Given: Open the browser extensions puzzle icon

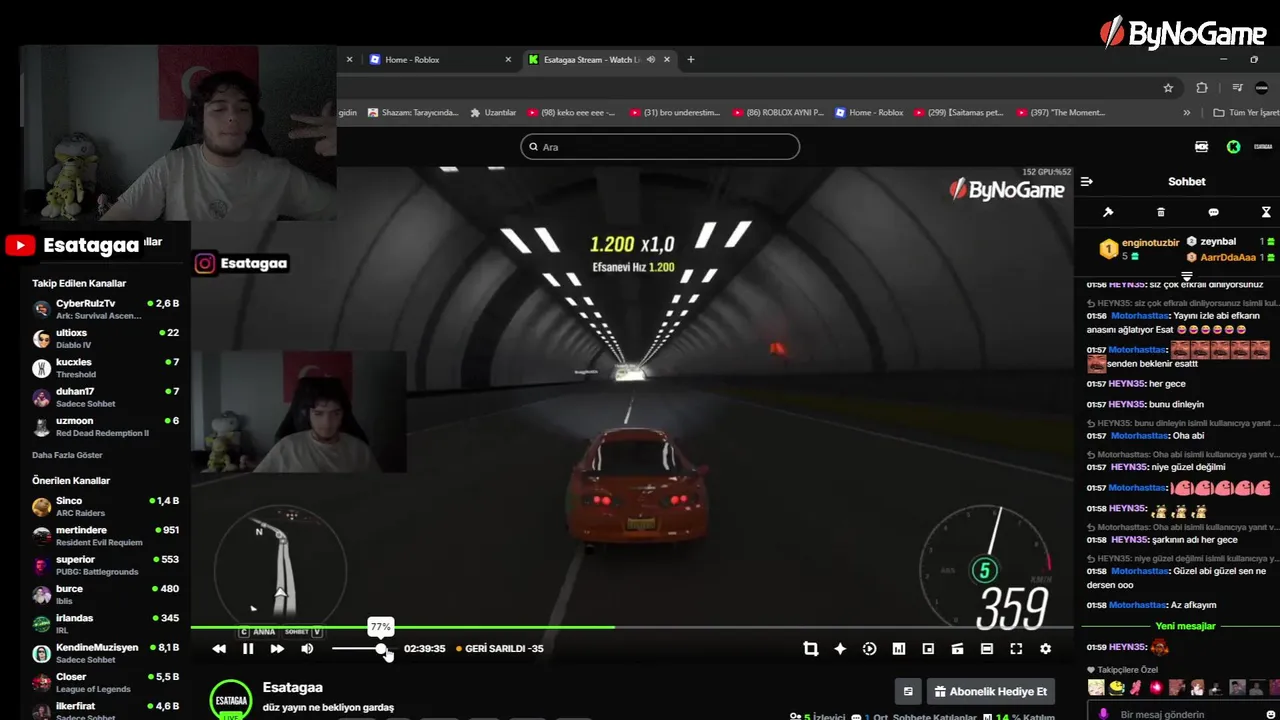Looking at the screenshot, I should [x=1202, y=88].
